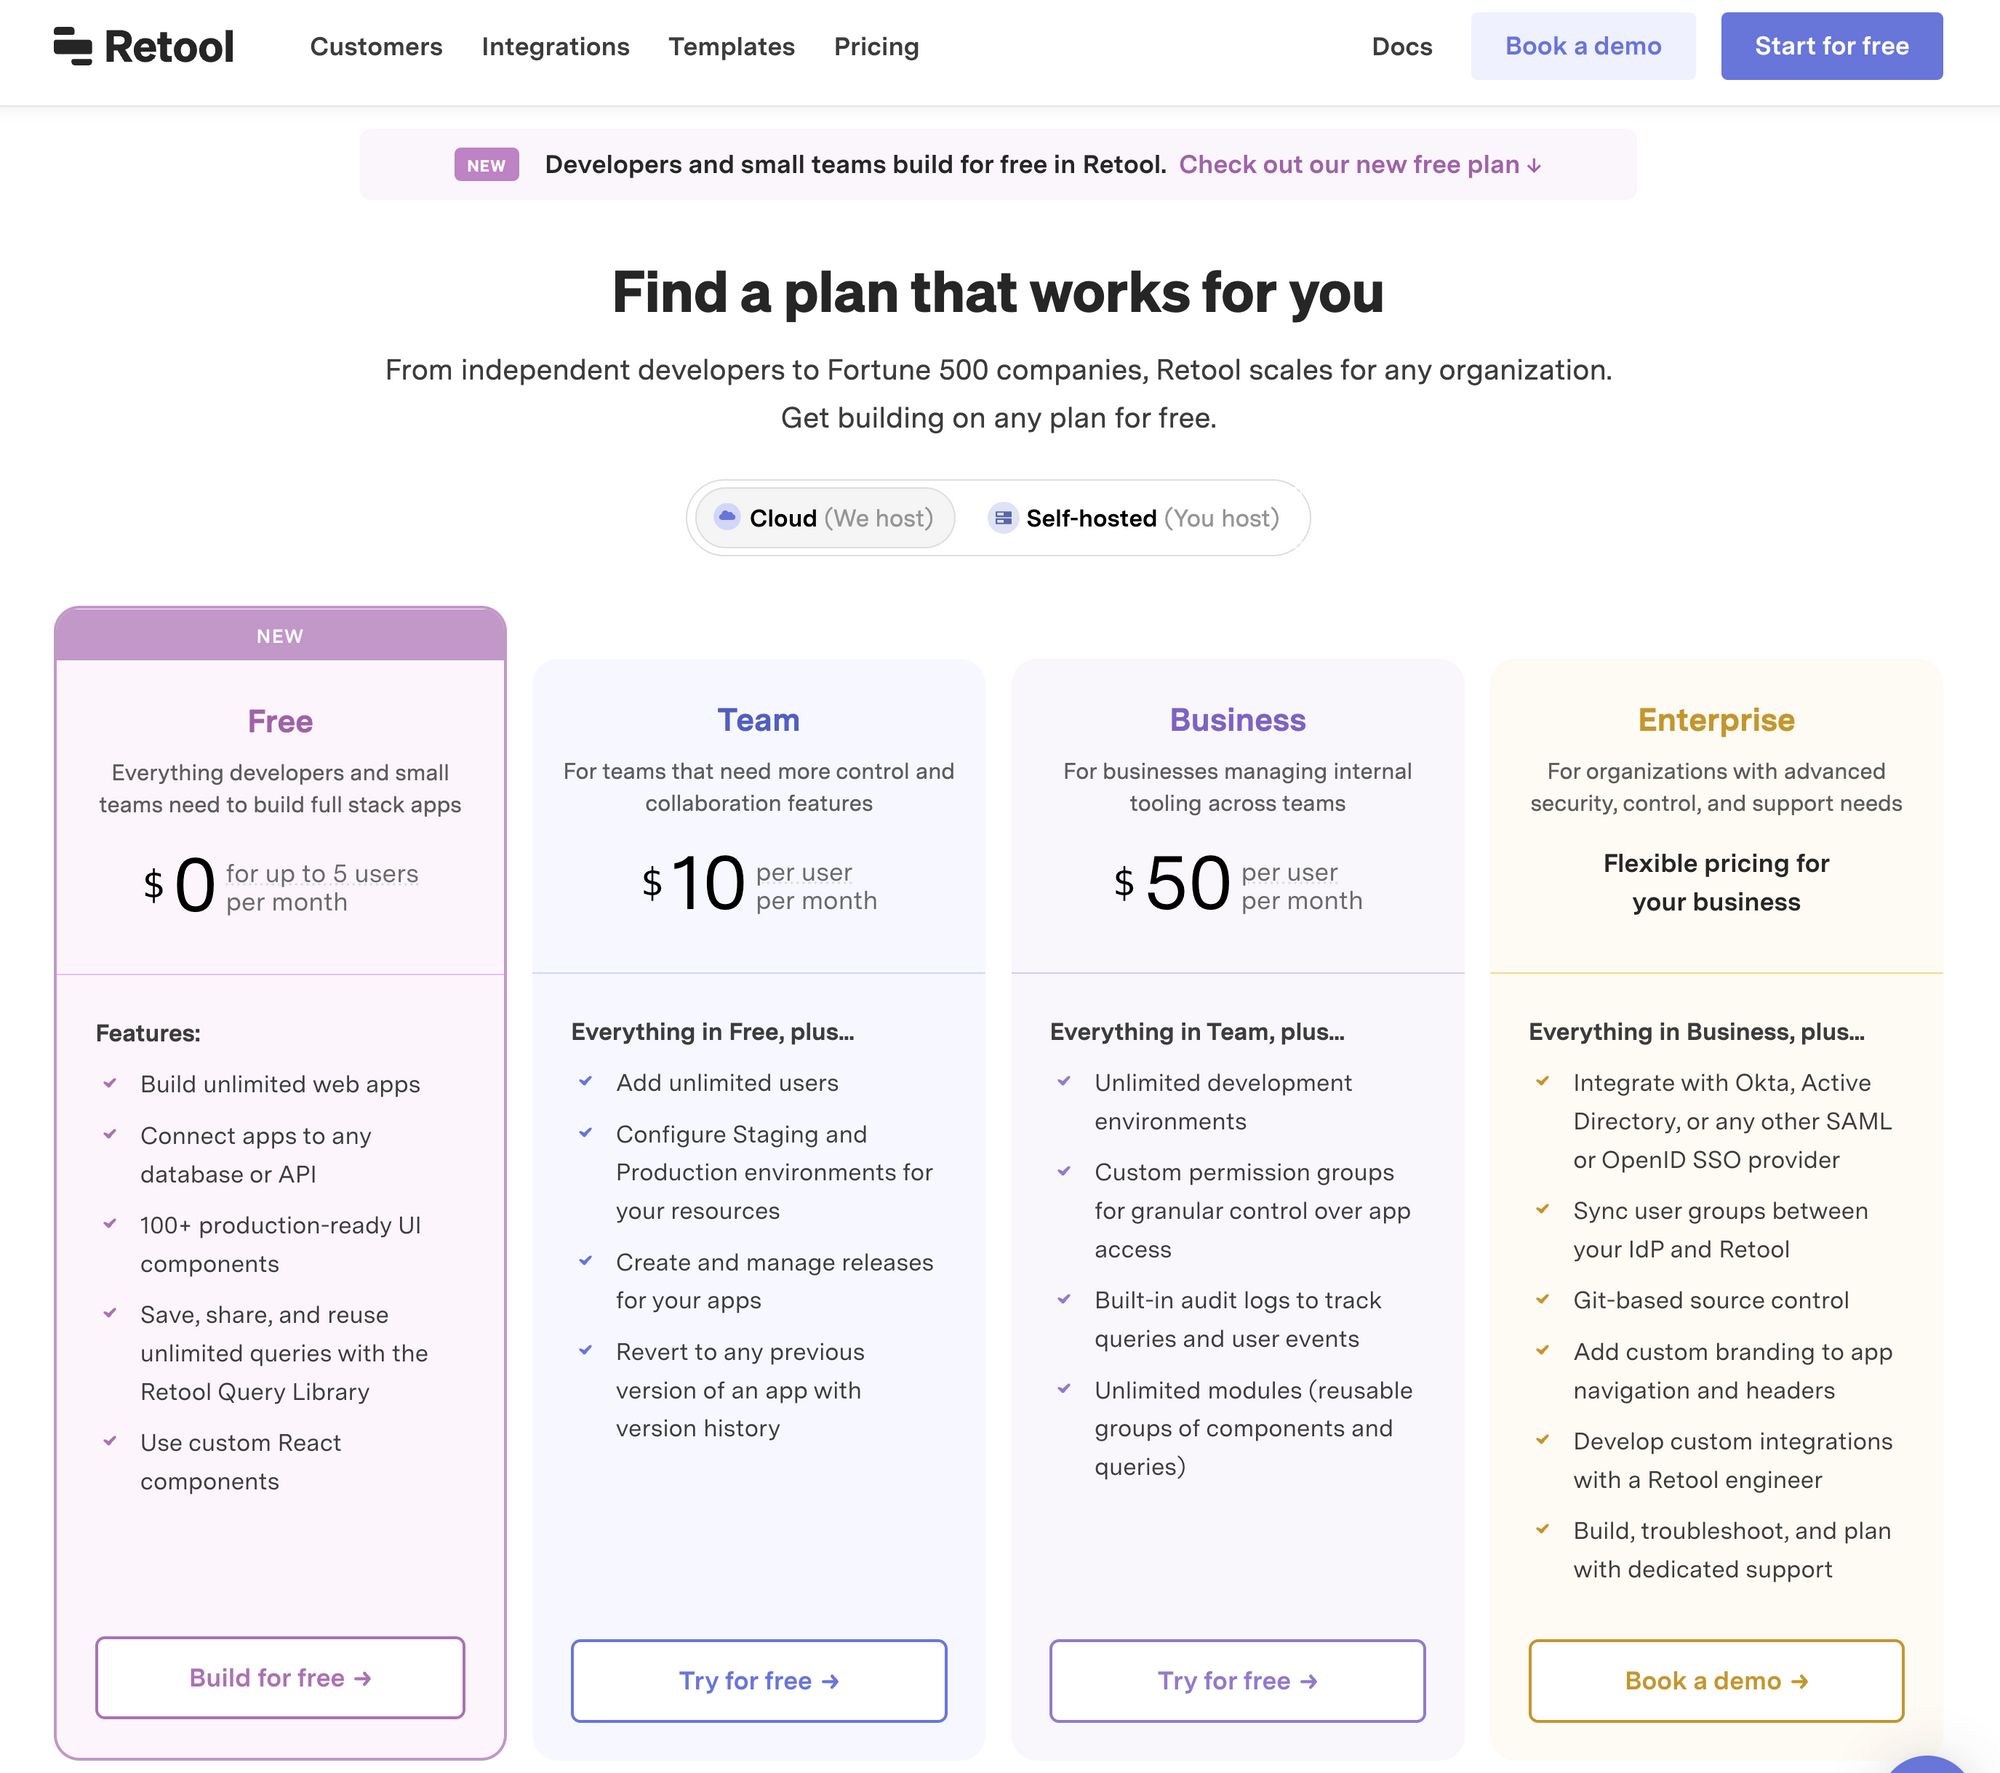Select the Self-hosted server icon
Image resolution: width=2000 pixels, height=1773 pixels.
point(1003,517)
